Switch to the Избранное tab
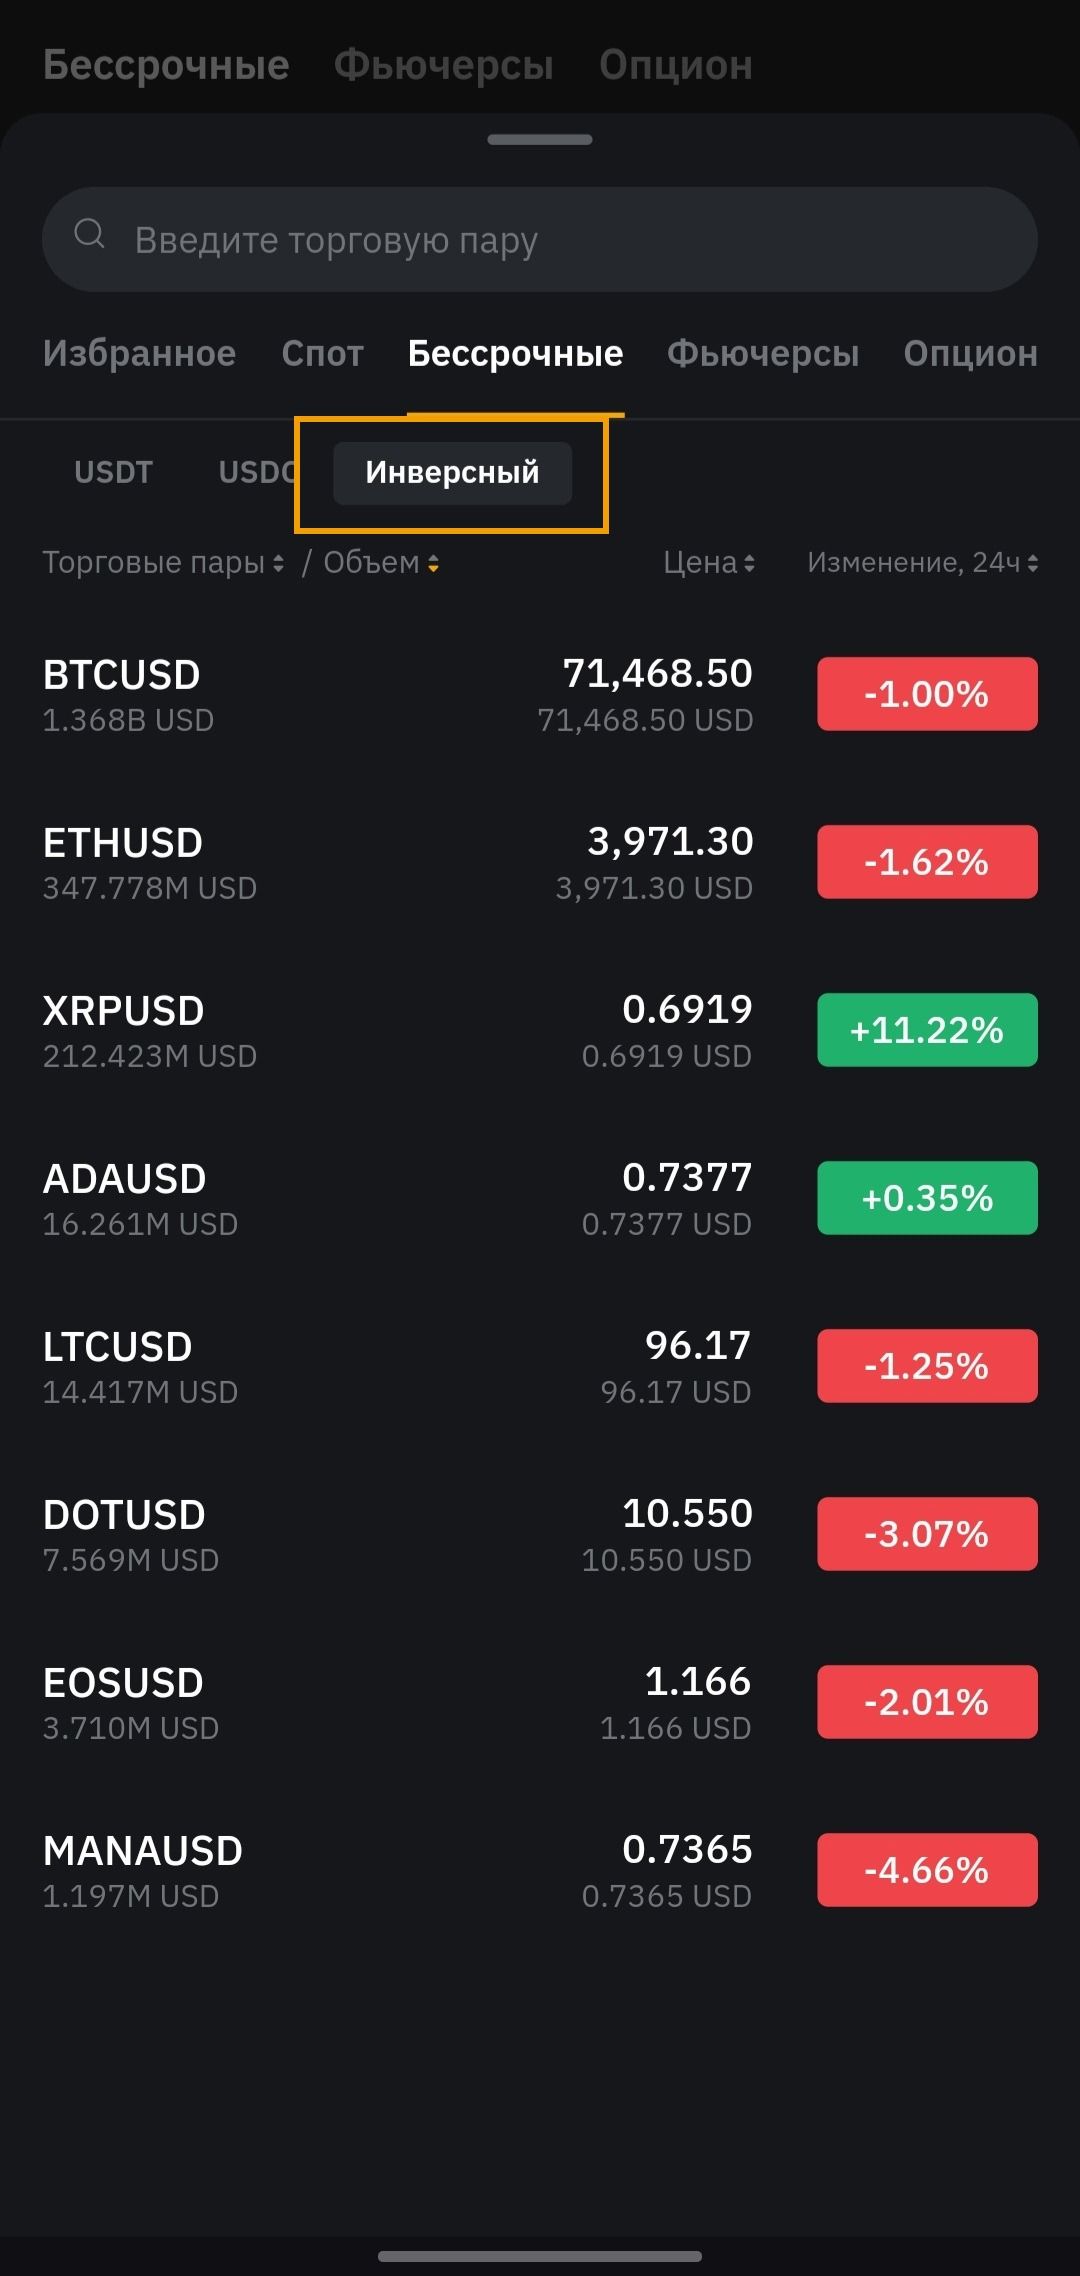 [x=139, y=353]
